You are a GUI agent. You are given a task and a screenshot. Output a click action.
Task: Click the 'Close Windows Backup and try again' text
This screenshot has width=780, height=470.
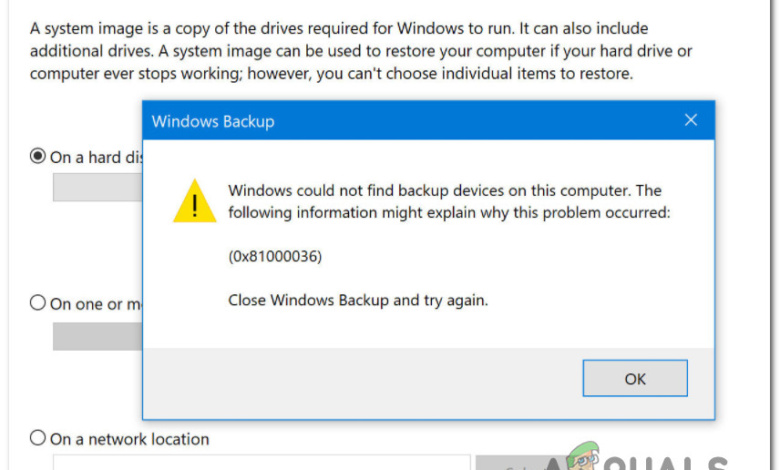pyautogui.click(x=357, y=299)
